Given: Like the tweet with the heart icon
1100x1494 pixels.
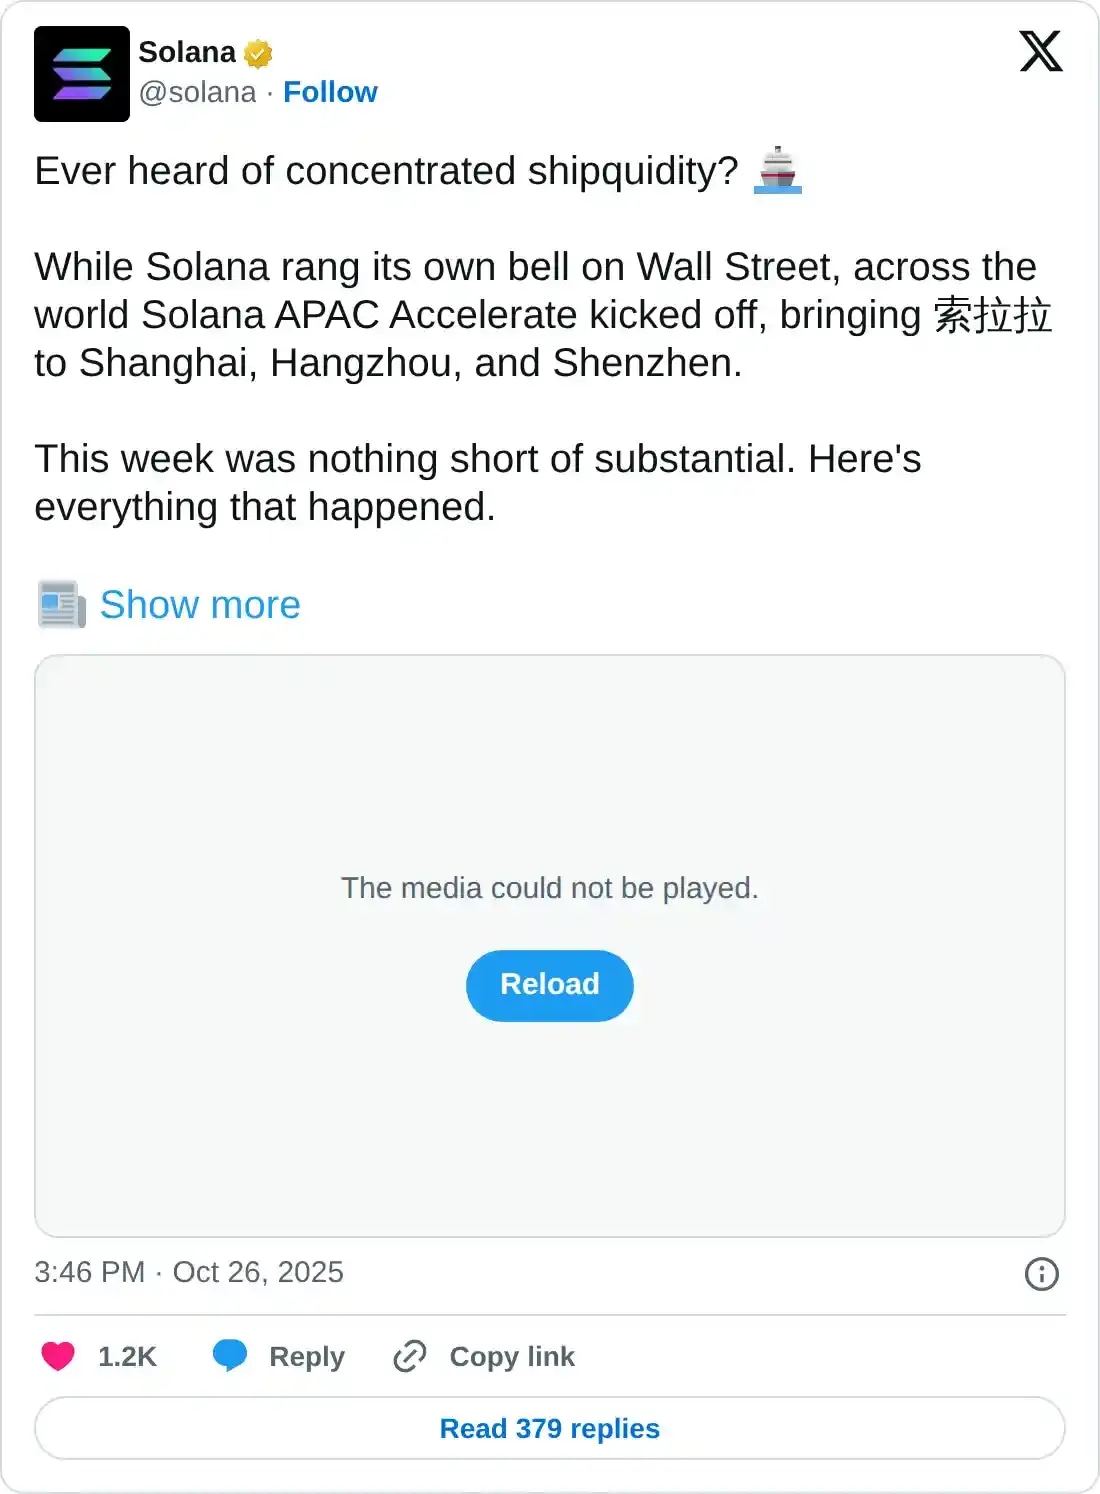Looking at the screenshot, I should click(x=57, y=1356).
